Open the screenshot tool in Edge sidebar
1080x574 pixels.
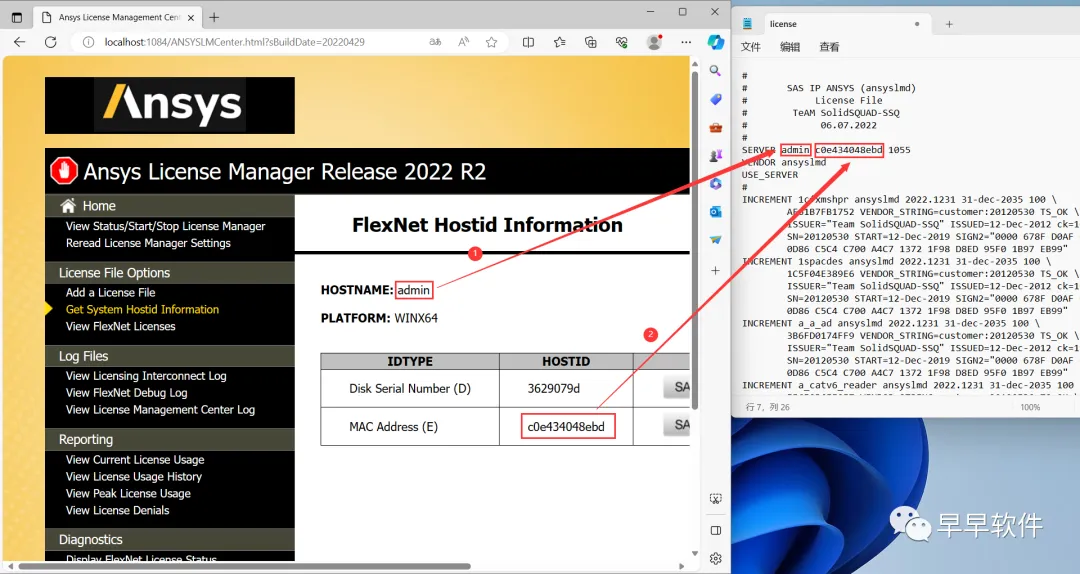pos(716,498)
